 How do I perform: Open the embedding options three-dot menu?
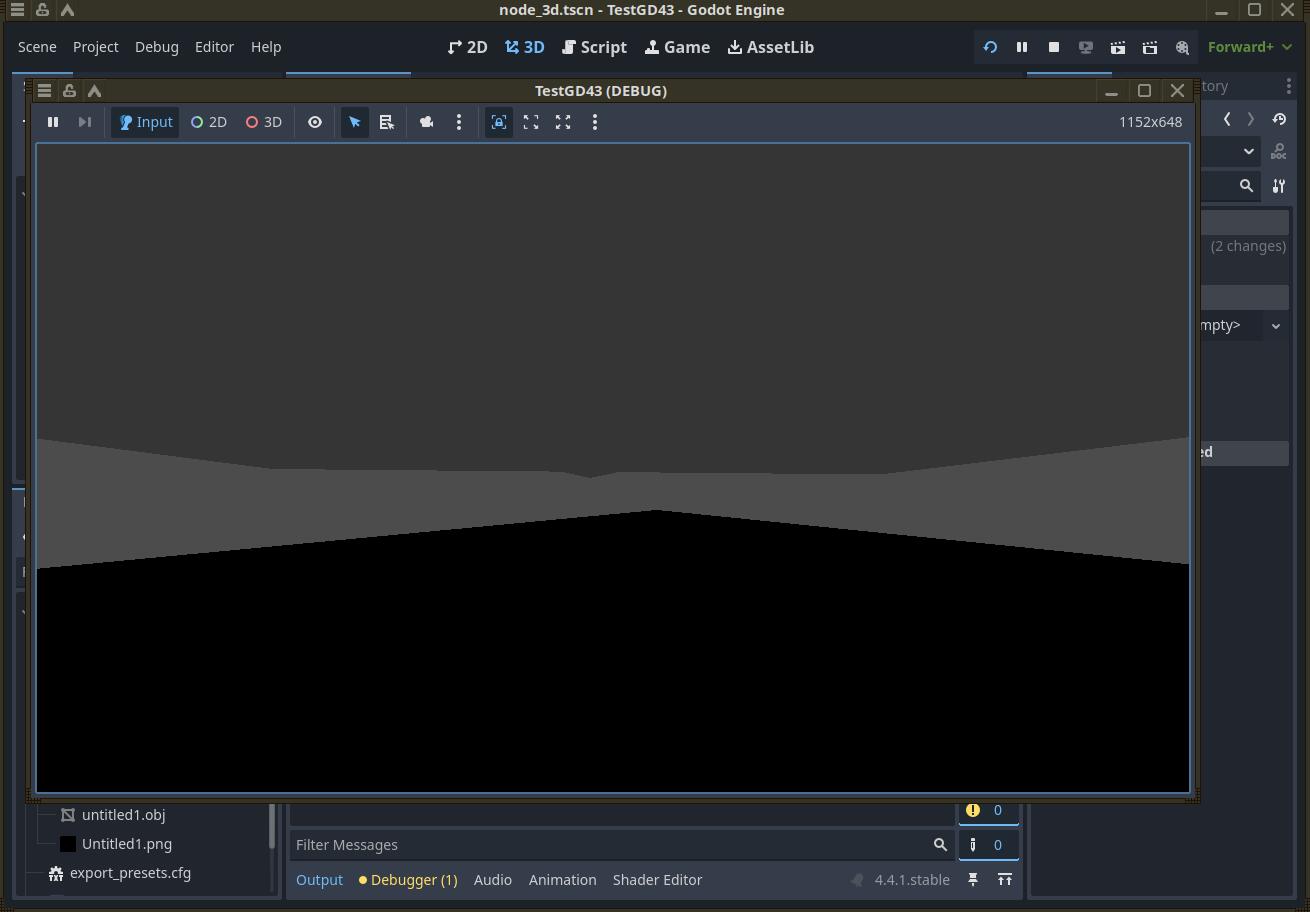(x=595, y=122)
